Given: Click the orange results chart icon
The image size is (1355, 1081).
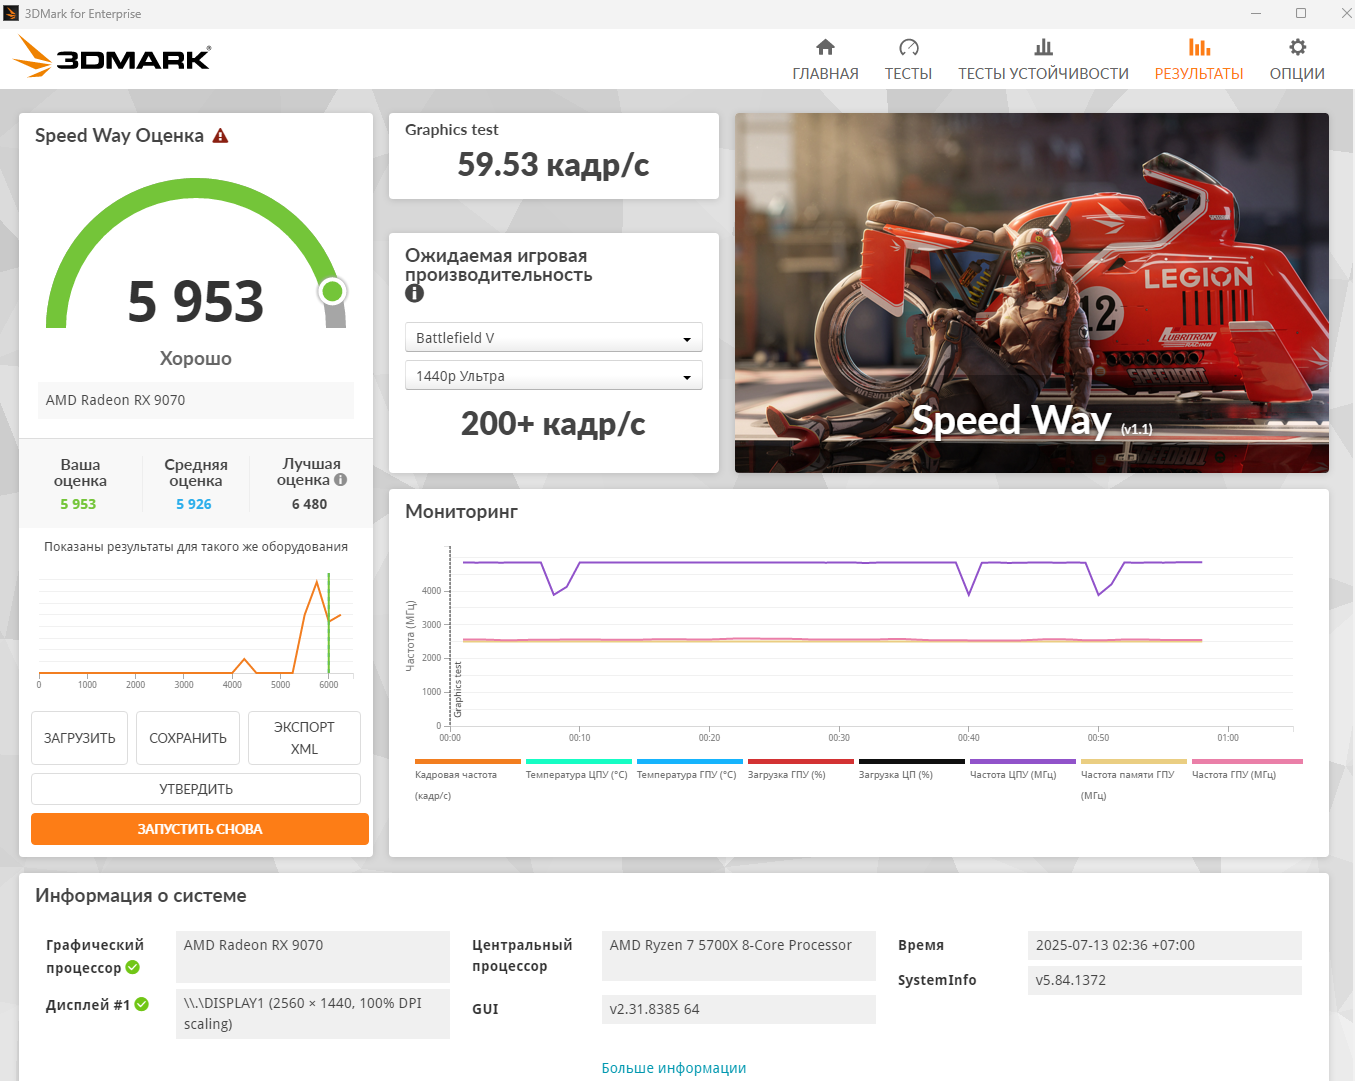Looking at the screenshot, I should pos(1199,47).
